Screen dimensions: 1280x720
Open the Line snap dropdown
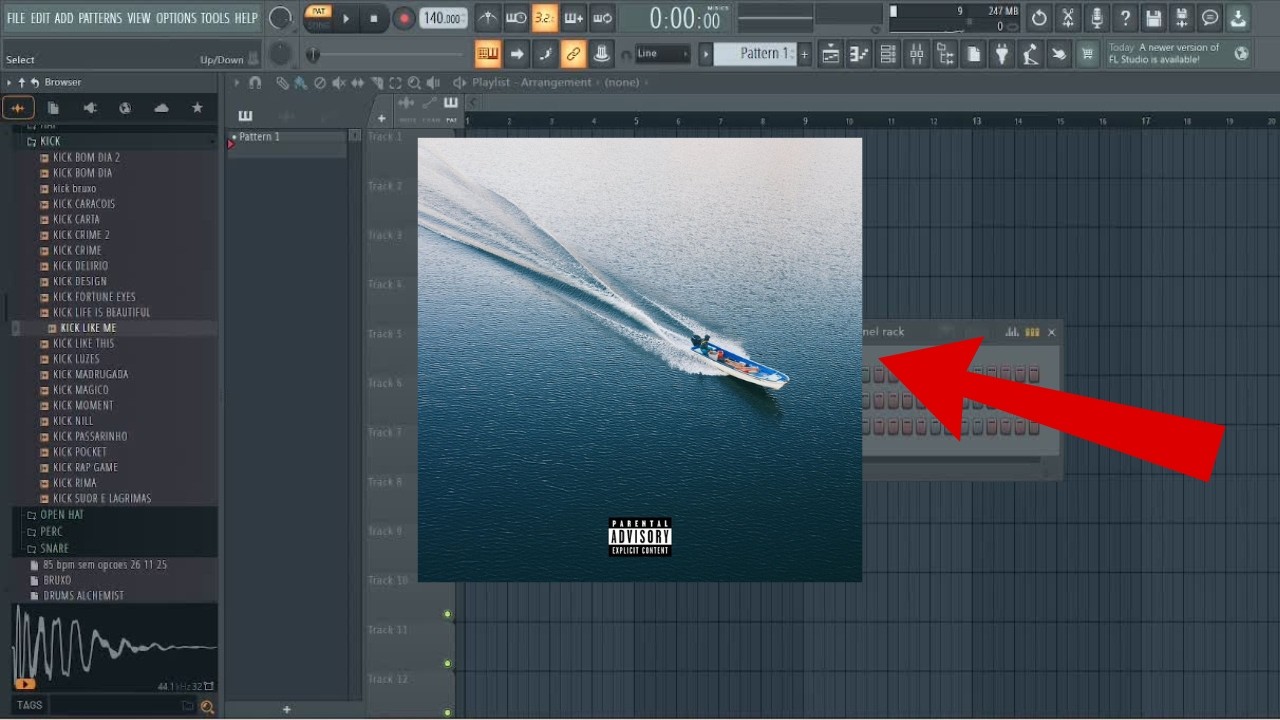click(x=662, y=54)
